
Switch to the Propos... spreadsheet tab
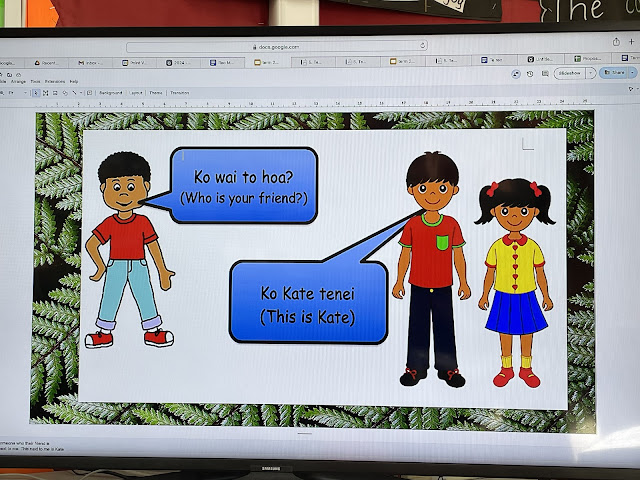tap(588, 59)
